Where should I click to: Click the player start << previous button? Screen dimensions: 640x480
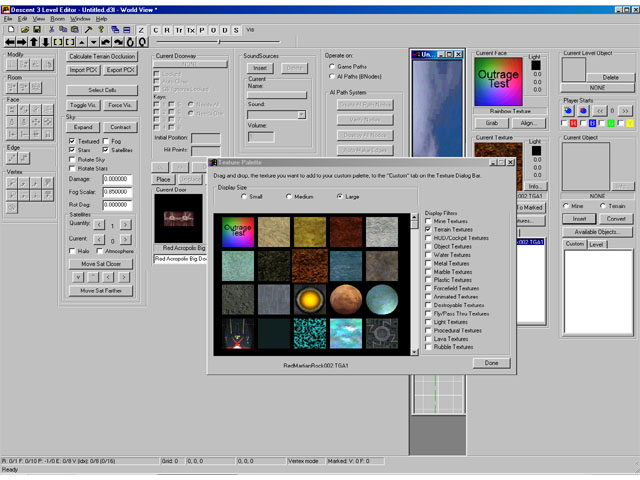[x=600, y=111]
